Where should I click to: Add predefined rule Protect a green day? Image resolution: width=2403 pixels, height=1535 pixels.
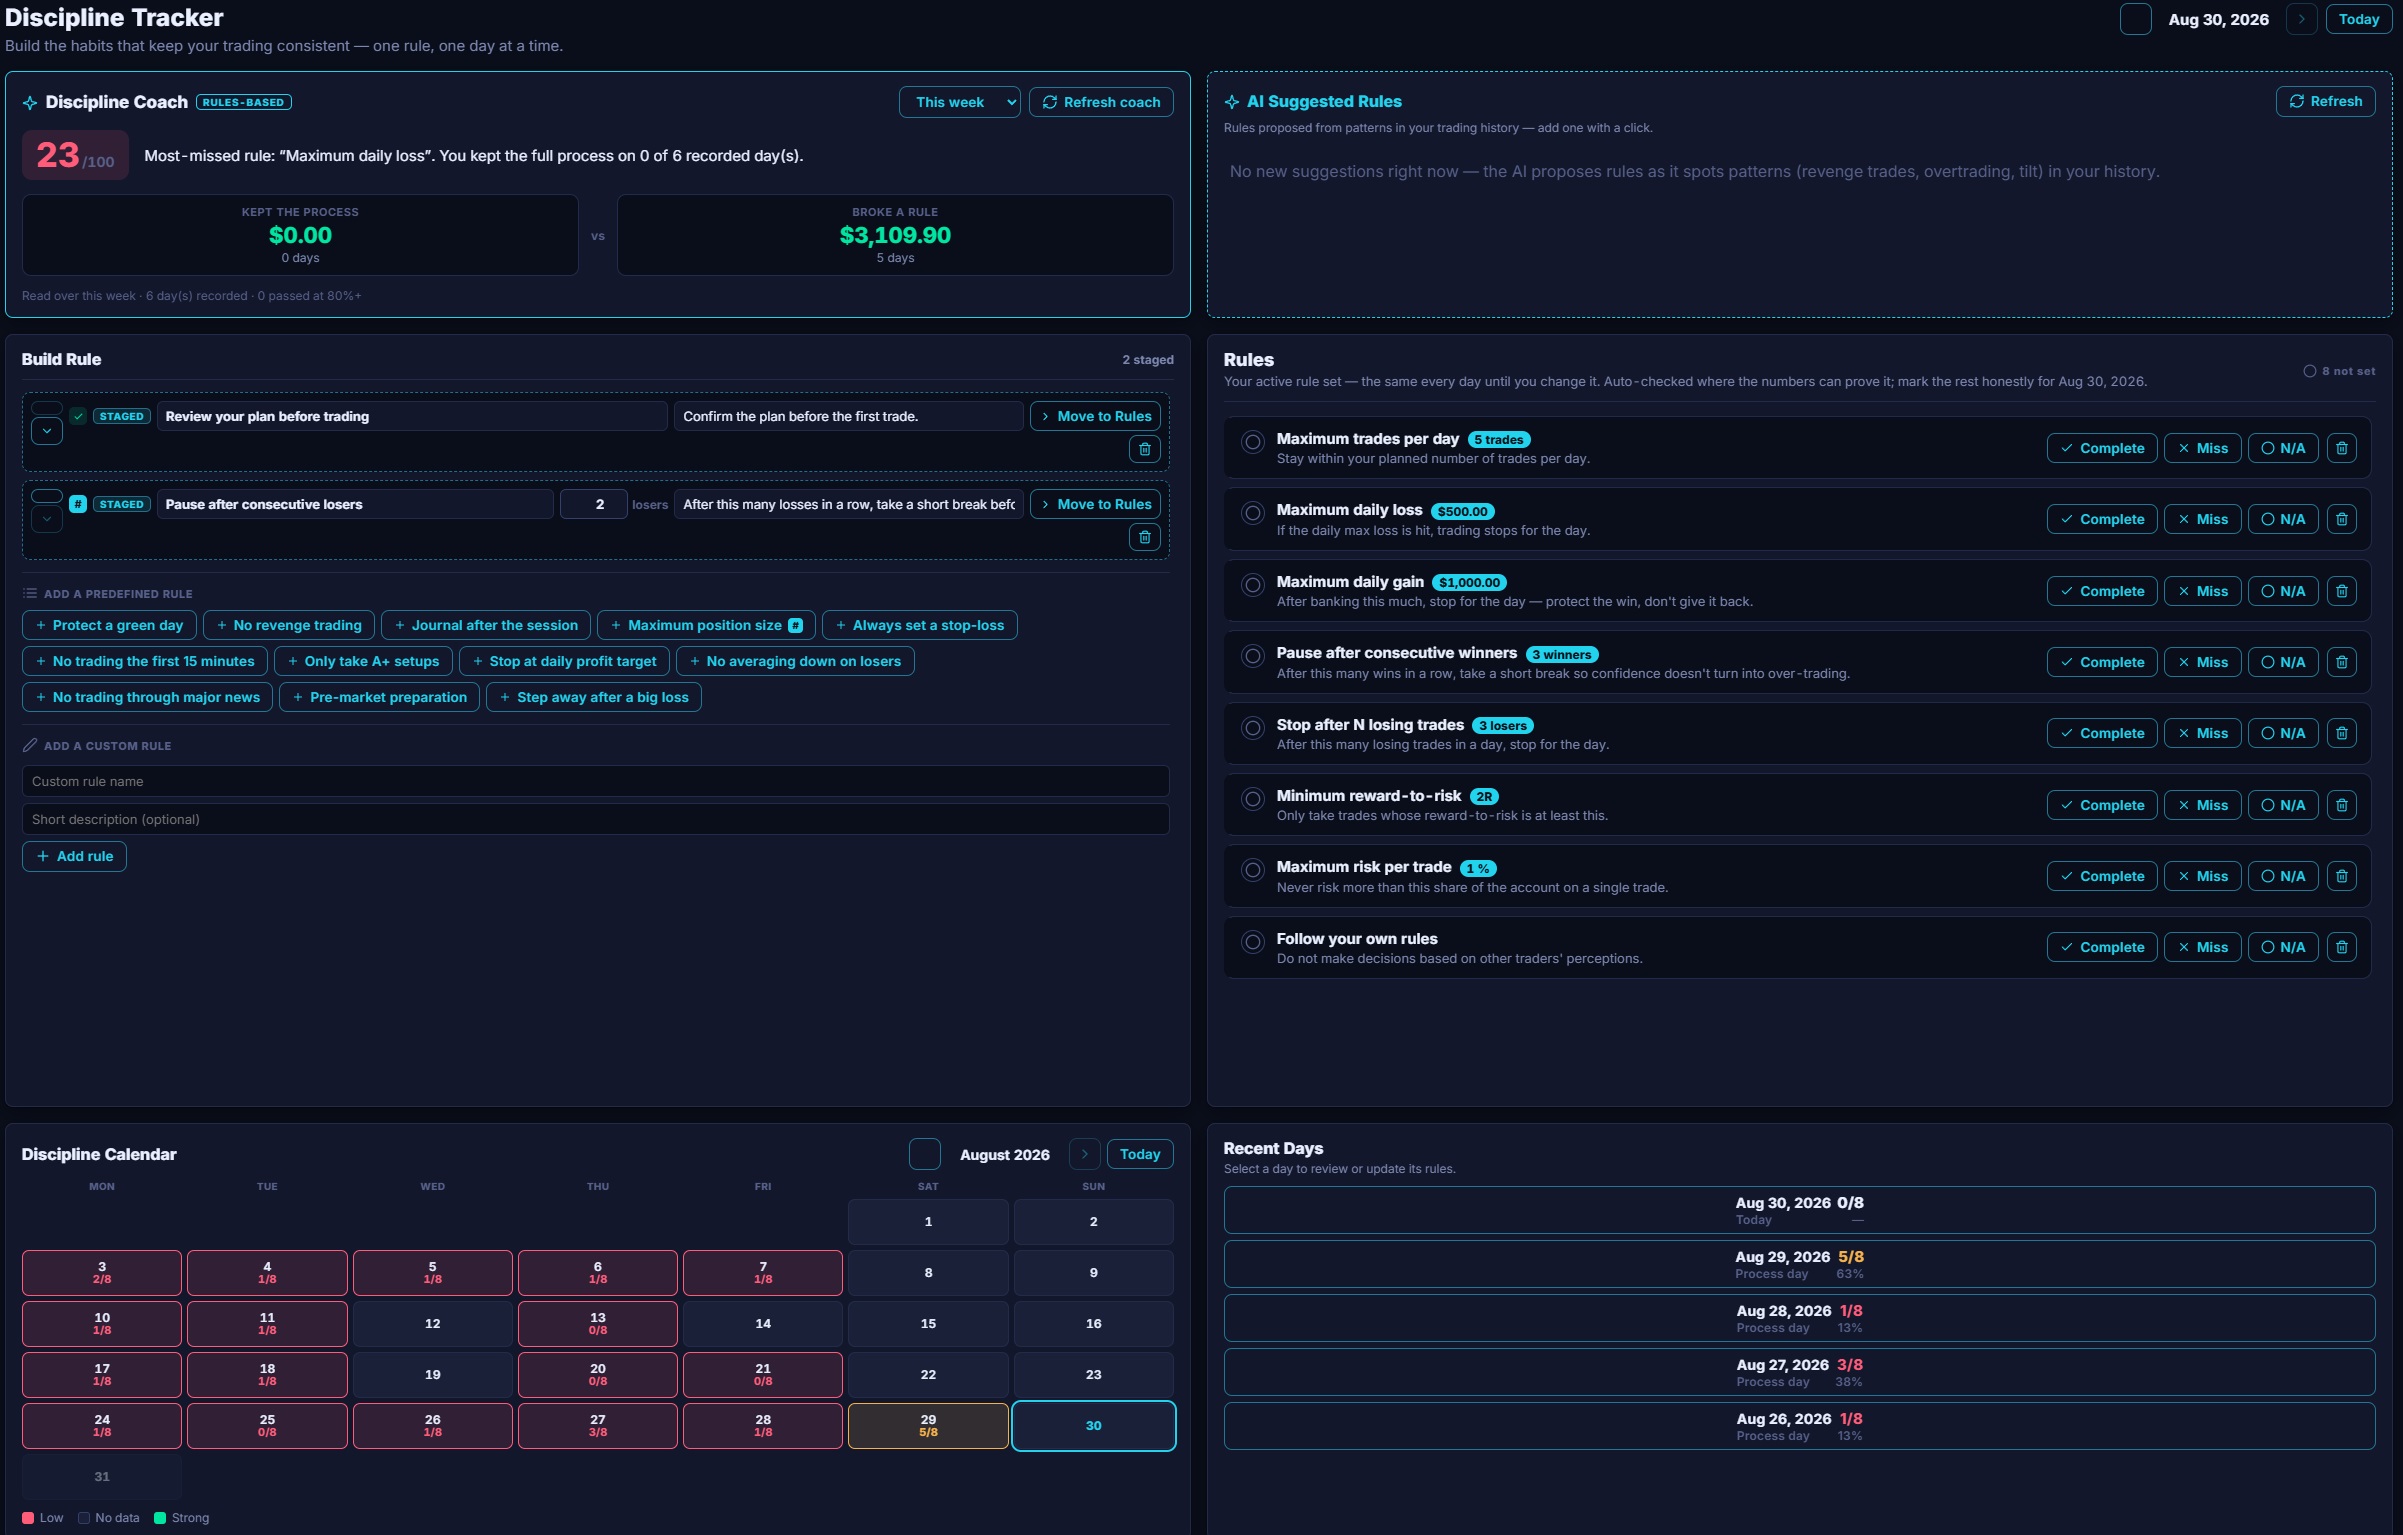[x=109, y=625]
